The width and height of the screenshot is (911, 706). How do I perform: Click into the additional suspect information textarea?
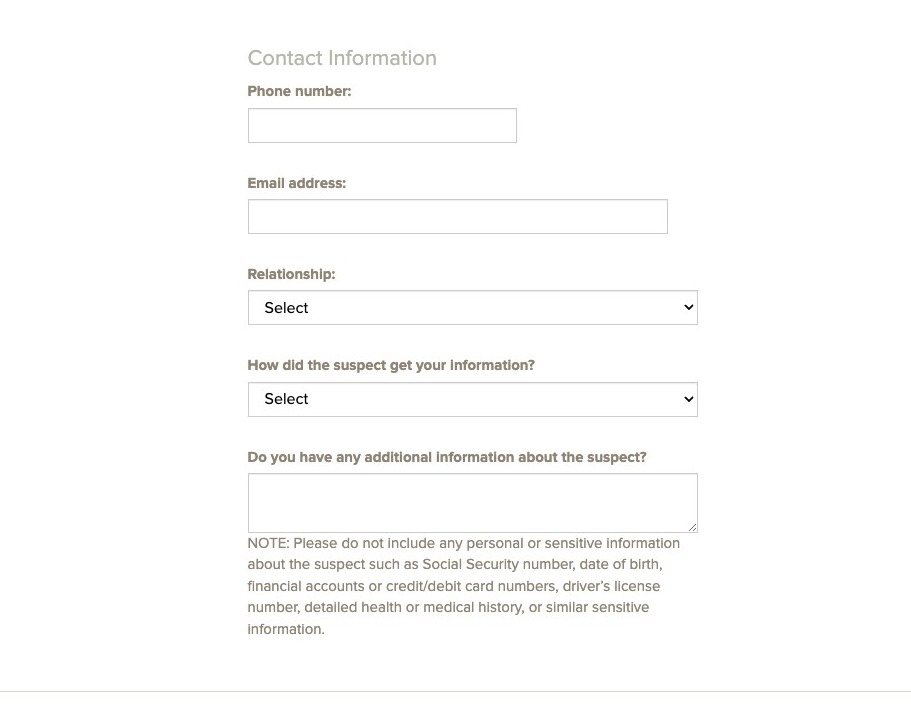point(472,502)
